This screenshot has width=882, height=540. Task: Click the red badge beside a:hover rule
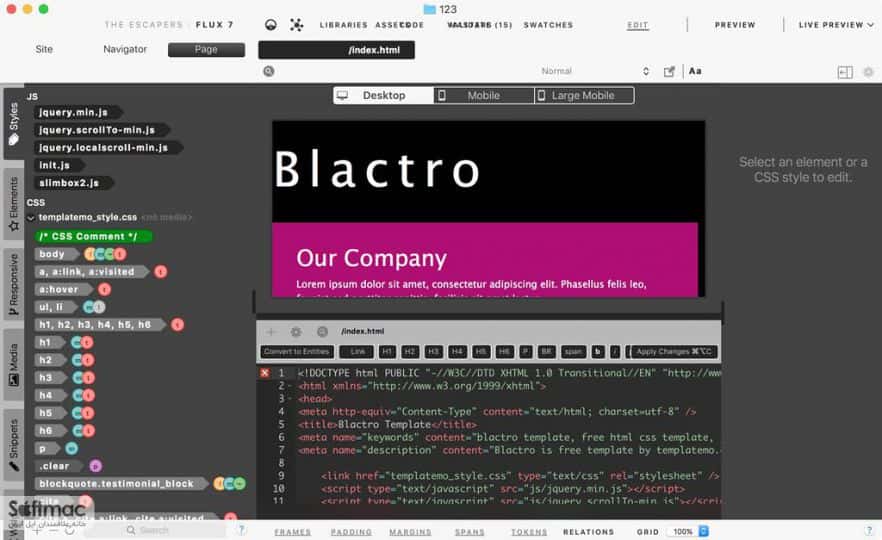[x=105, y=290]
